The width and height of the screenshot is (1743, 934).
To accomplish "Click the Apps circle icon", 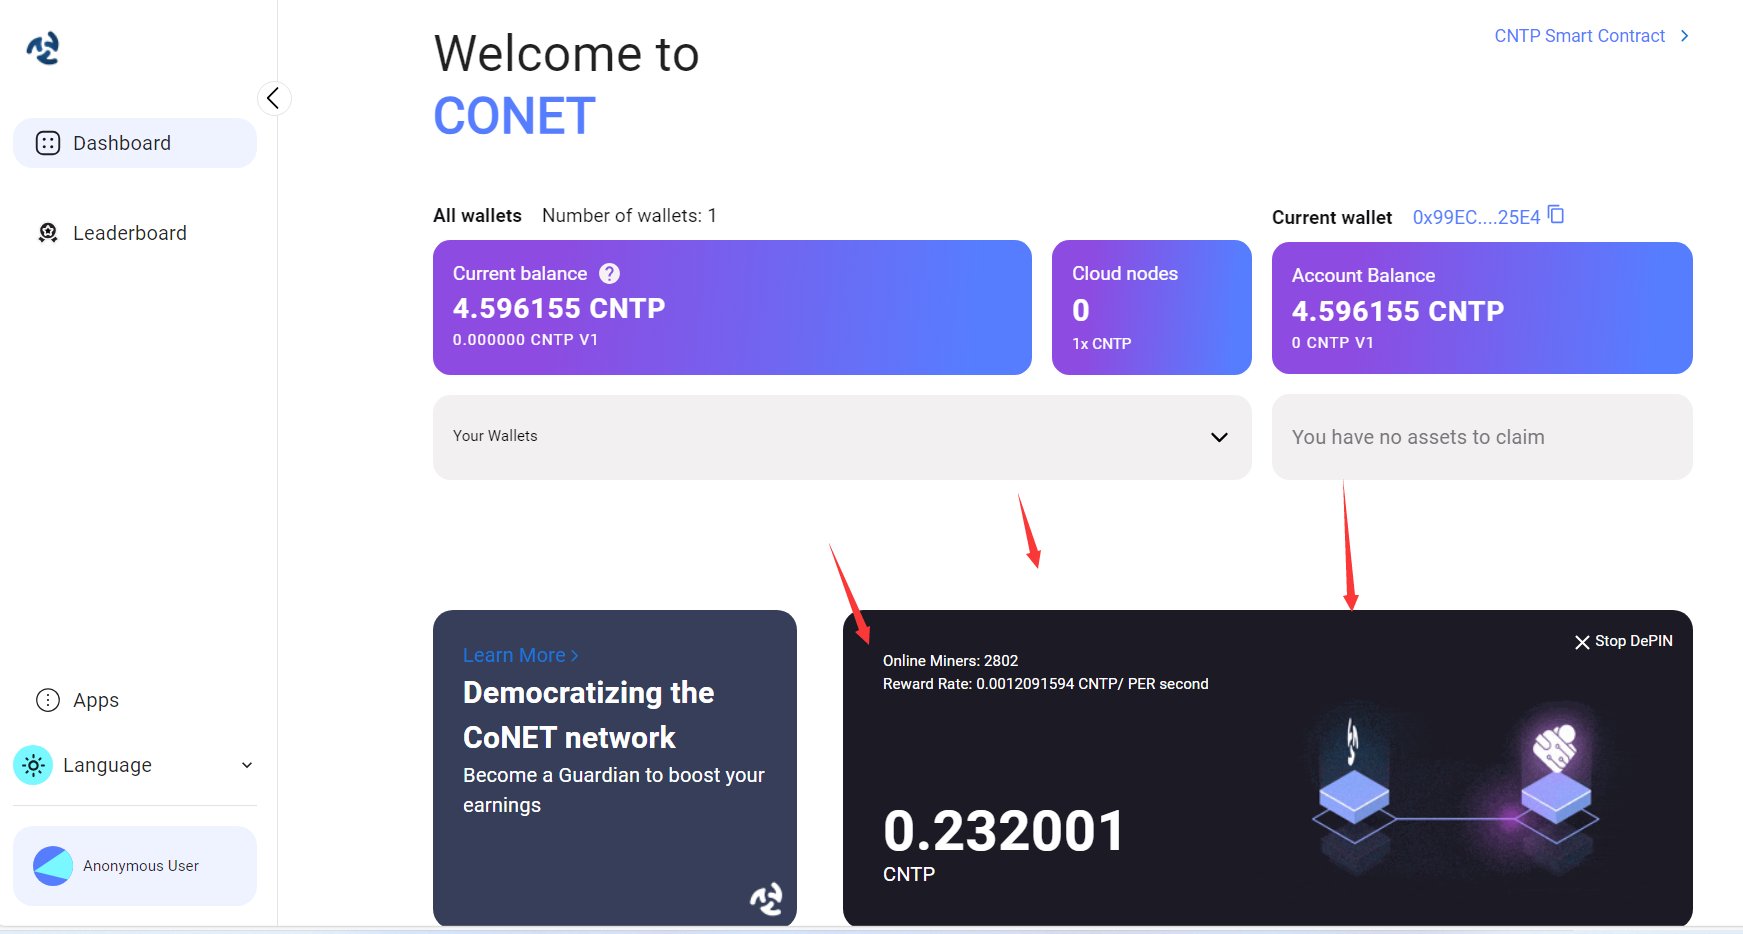I will point(48,700).
